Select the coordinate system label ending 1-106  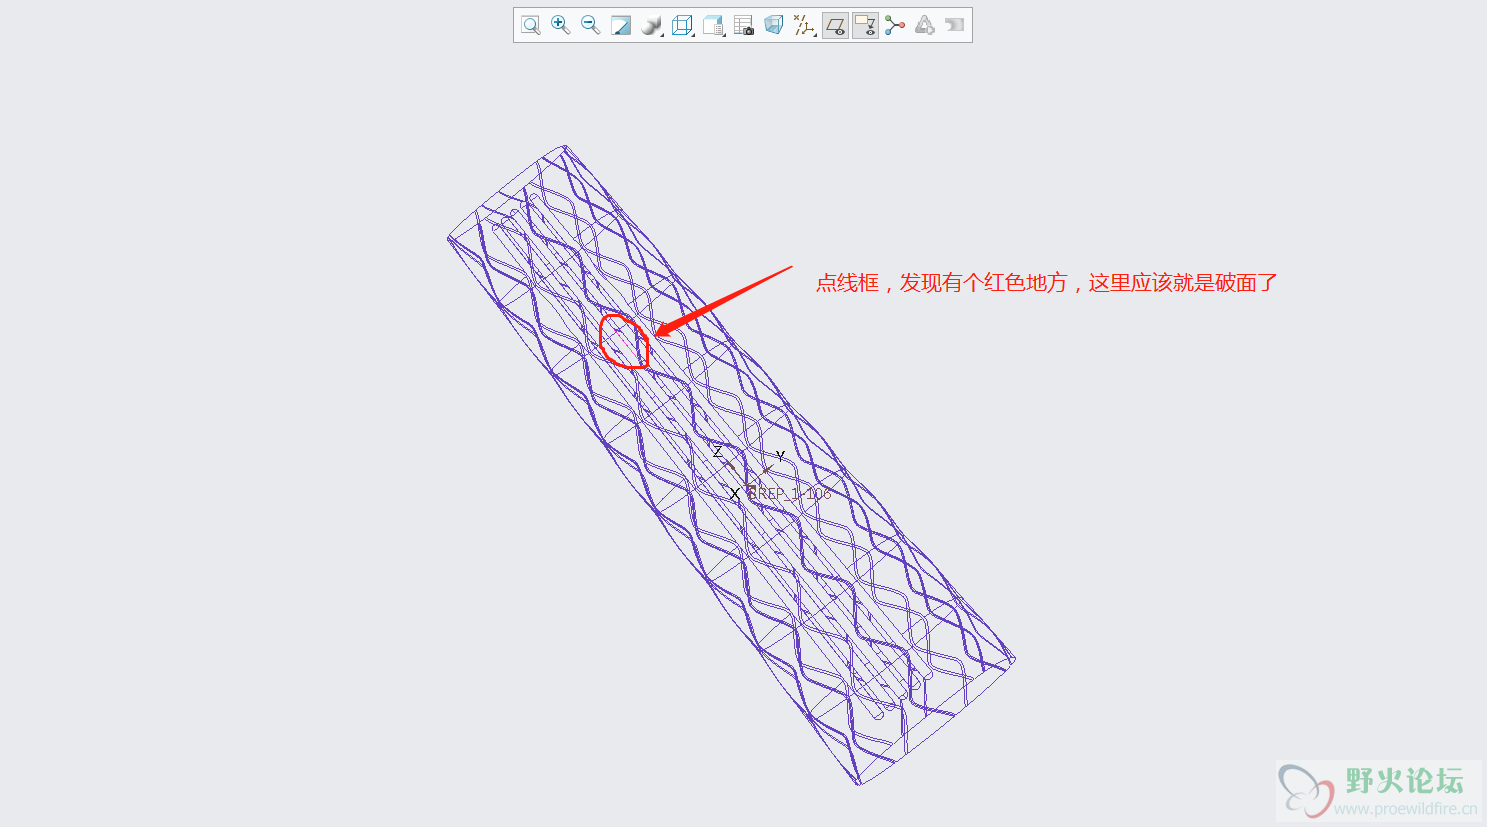[x=790, y=494]
